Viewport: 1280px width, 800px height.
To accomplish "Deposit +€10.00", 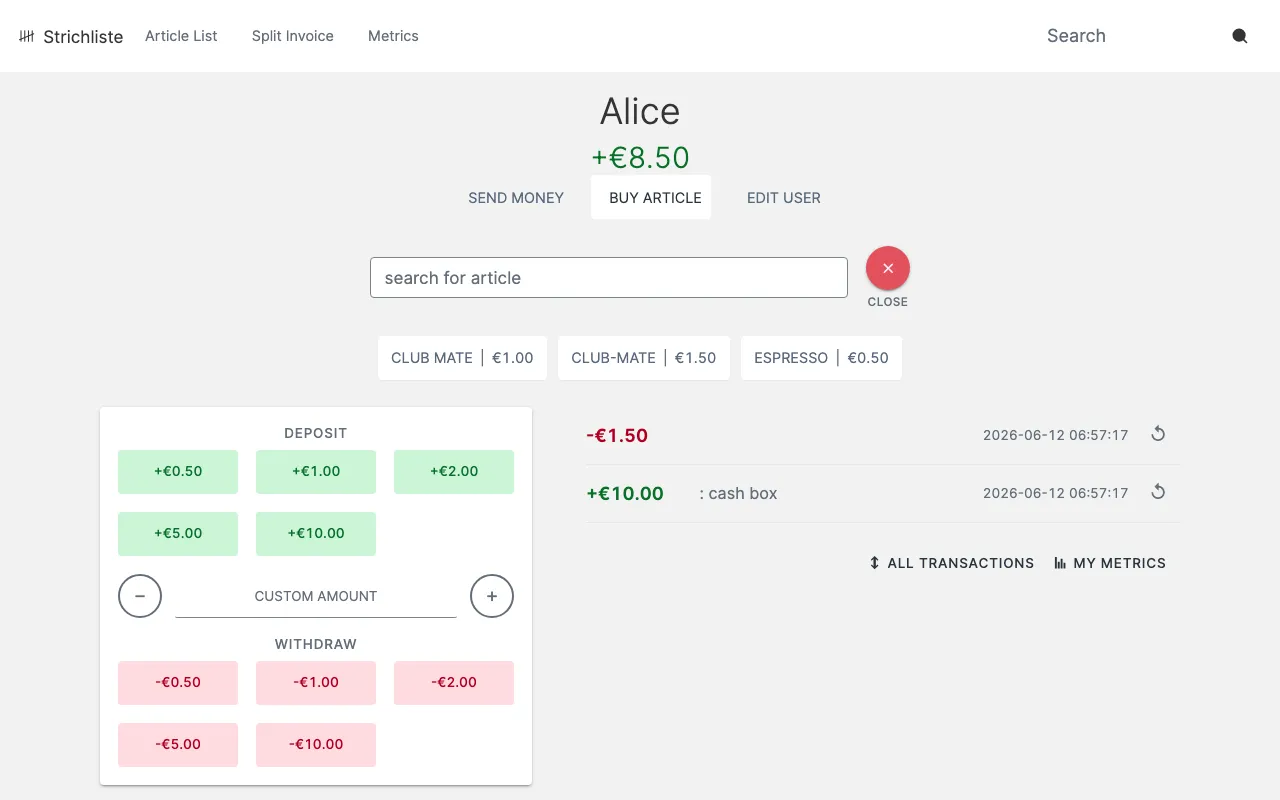I will (316, 534).
